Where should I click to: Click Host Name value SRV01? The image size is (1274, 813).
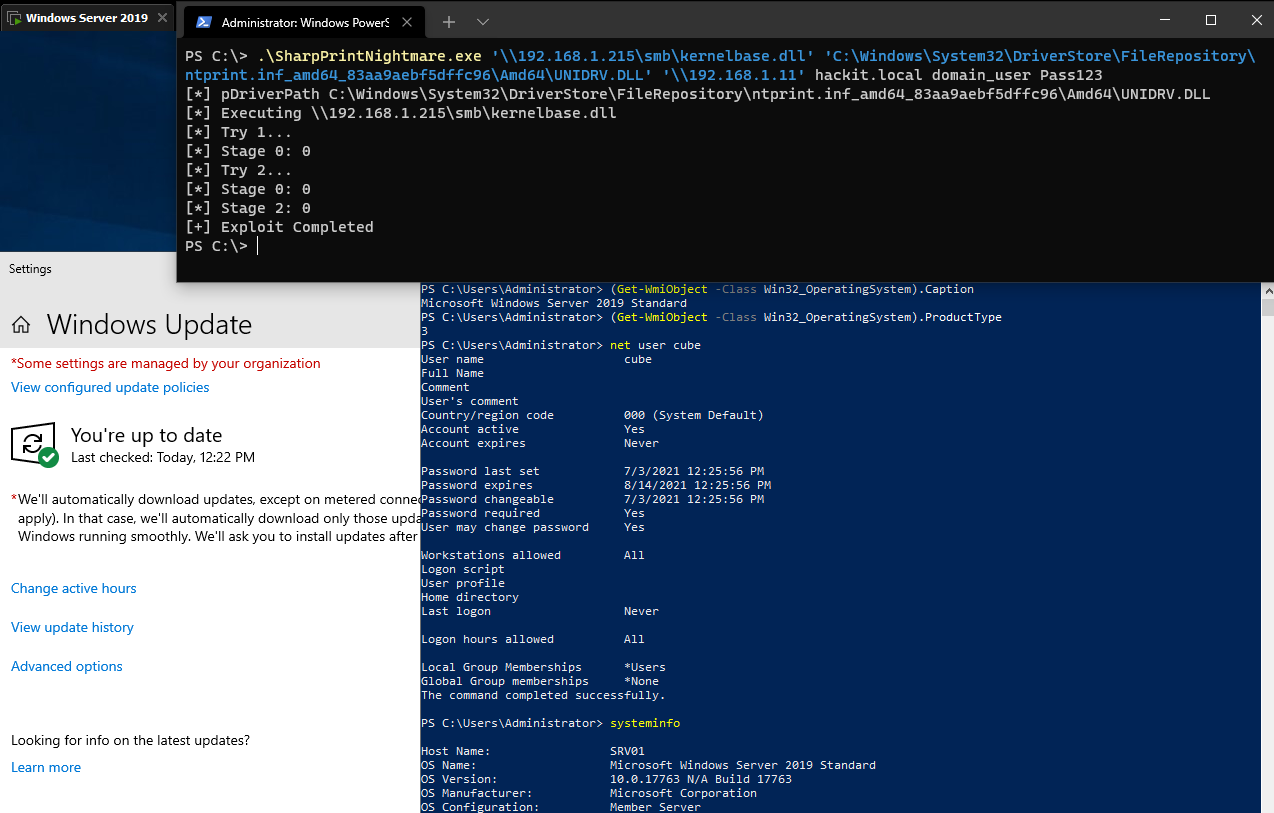coord(627,751)
